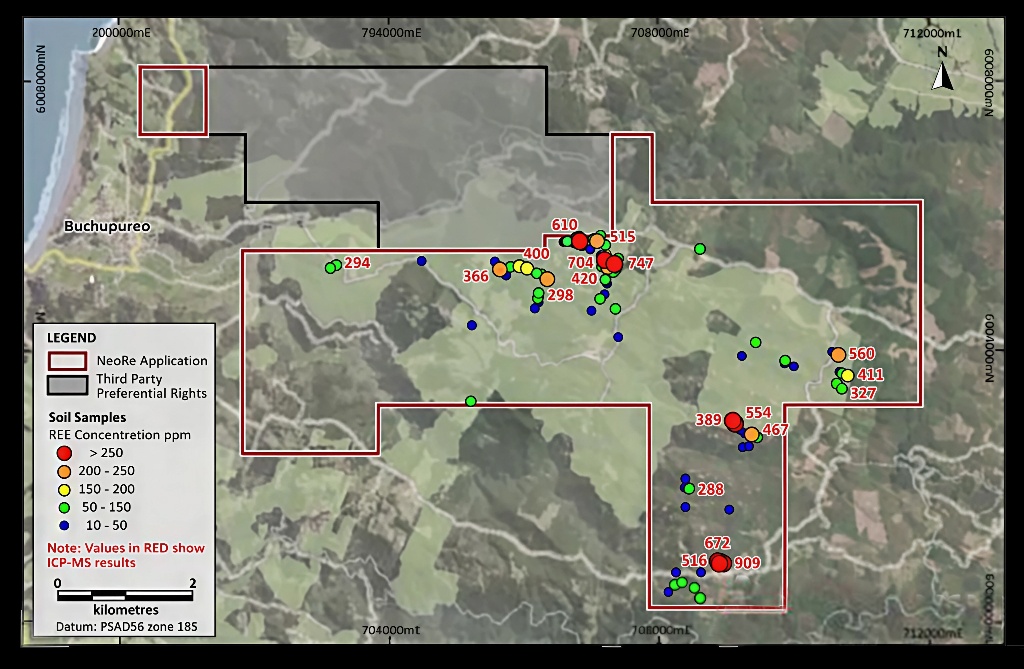The height and width of the screenshot is (669, 1024).
Task: Click the 794000mE top grid label
Action: (391, 33)
